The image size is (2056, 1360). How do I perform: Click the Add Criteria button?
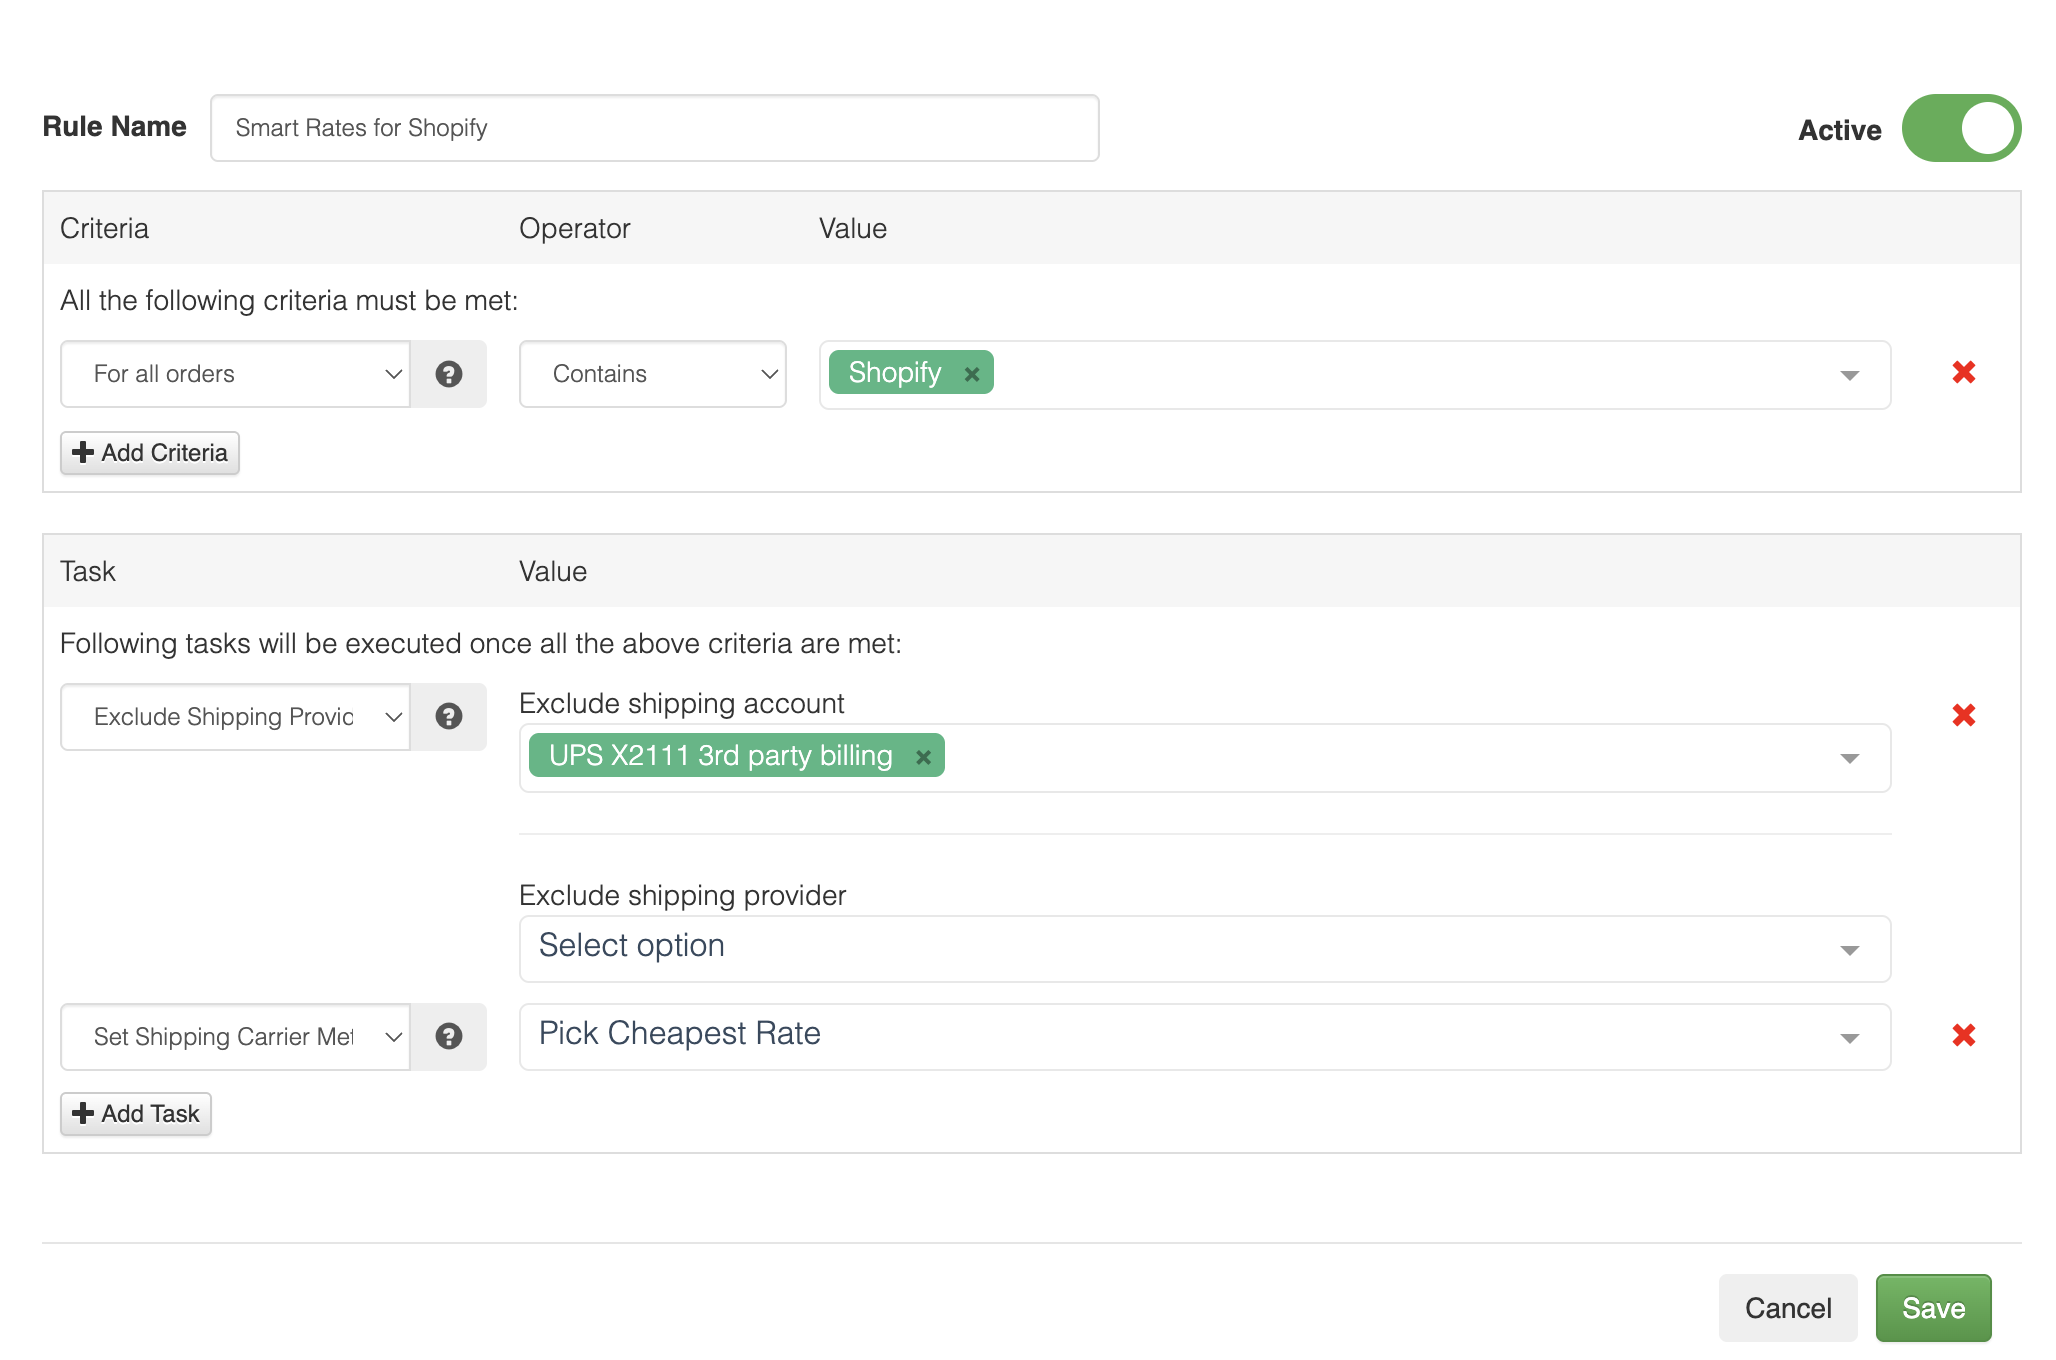(x=150, y=453)
